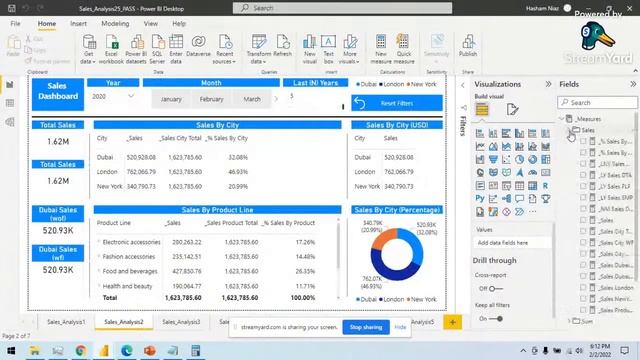Collapse the Fields pane
This screenshot has width=640, height=360.
click(633, 84)
